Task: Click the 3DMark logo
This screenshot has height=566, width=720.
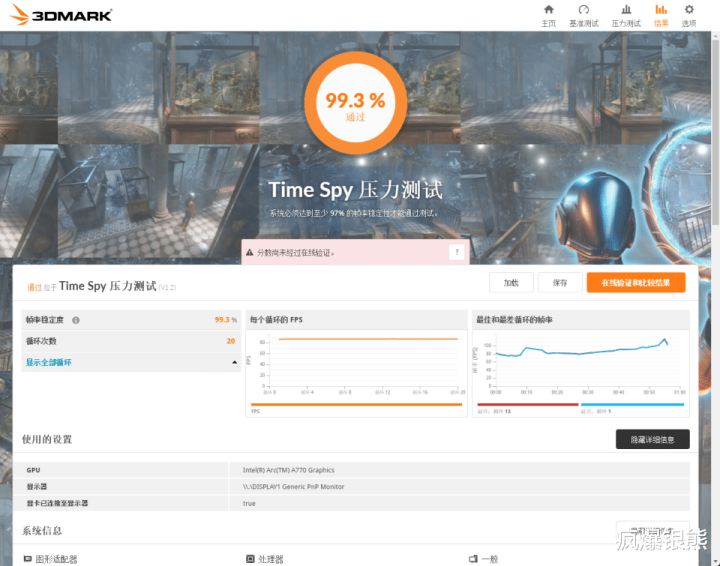Action: [61, 14]
